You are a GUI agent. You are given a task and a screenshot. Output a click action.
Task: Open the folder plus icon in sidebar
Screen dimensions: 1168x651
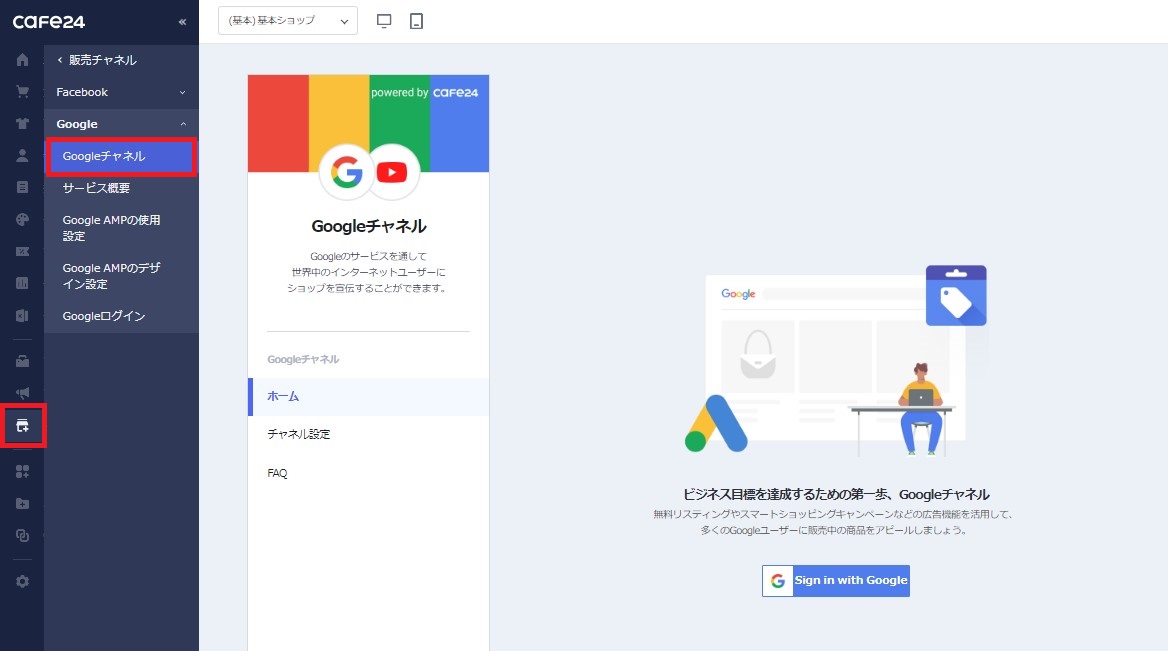point(22,504)
